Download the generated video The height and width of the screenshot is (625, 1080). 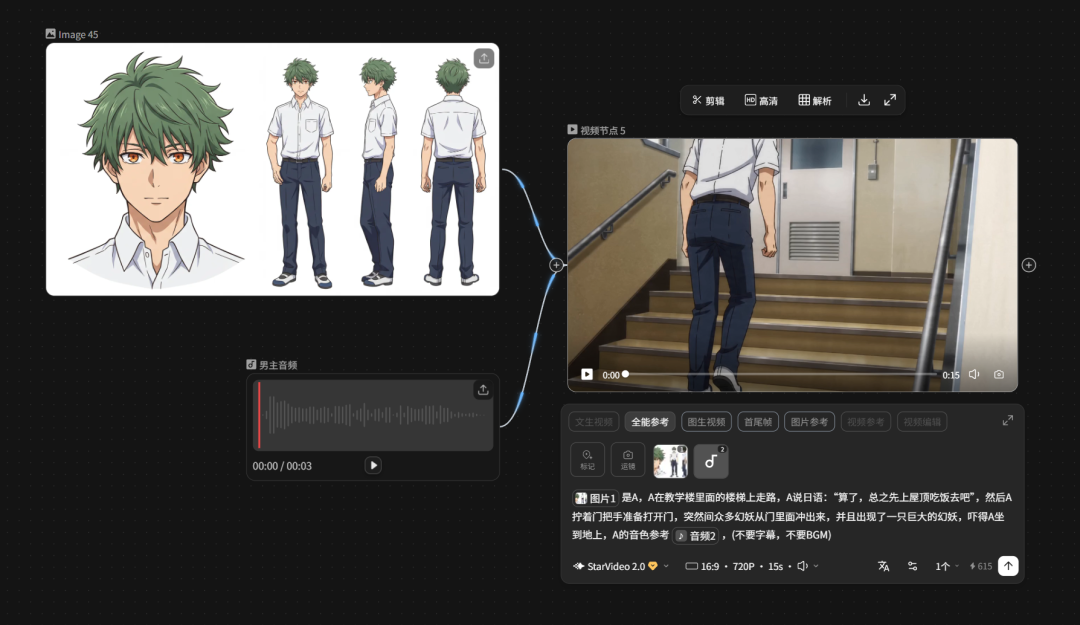[x=864, y=100]
